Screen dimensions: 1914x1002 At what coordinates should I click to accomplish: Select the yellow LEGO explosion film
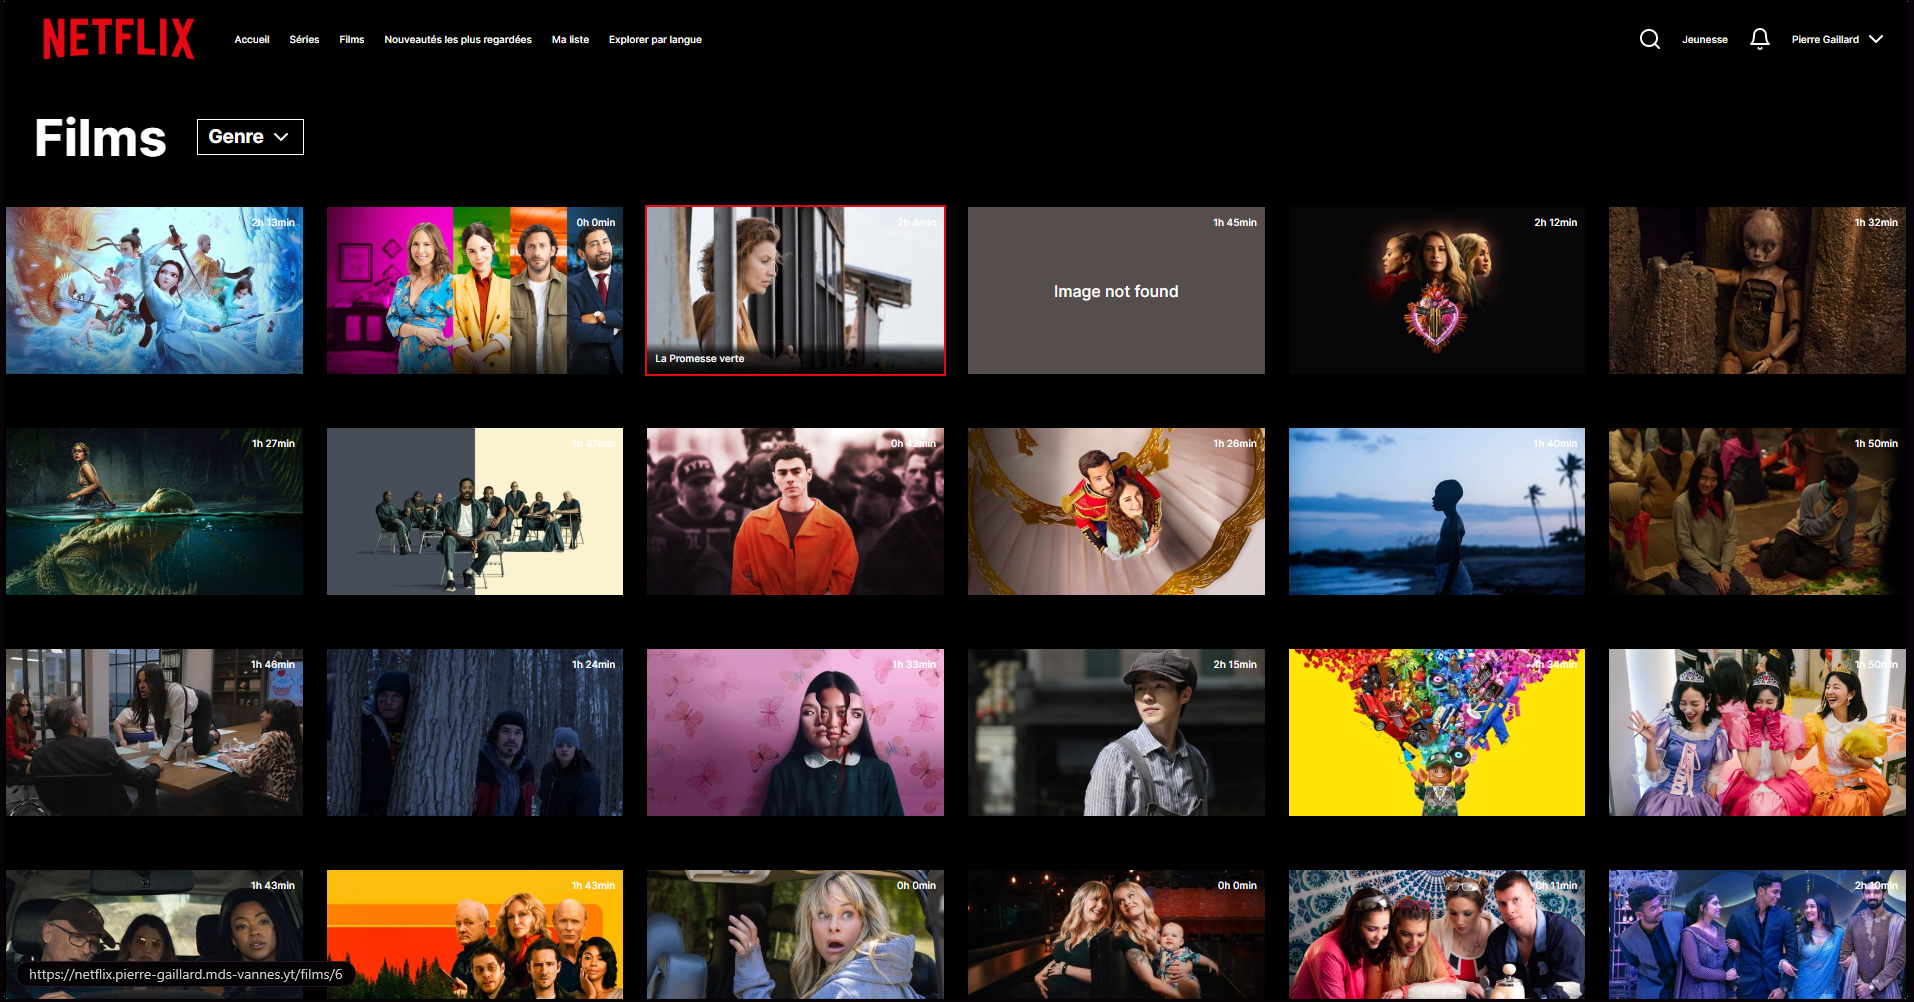(x=1436, y=732)
